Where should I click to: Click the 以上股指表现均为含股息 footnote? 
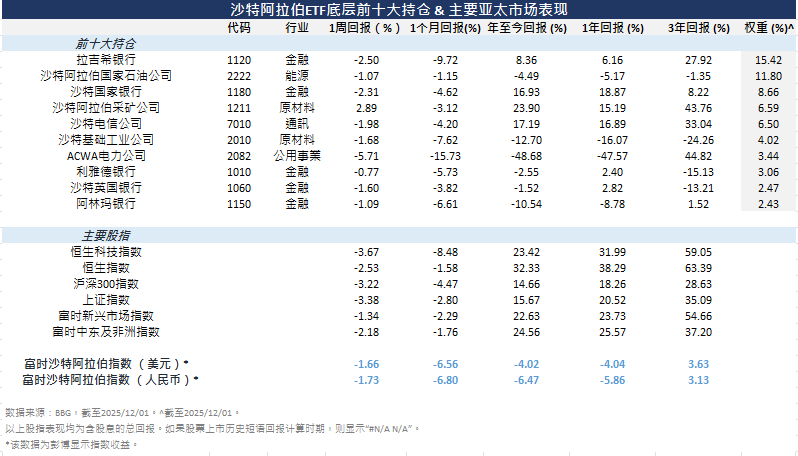213,429
